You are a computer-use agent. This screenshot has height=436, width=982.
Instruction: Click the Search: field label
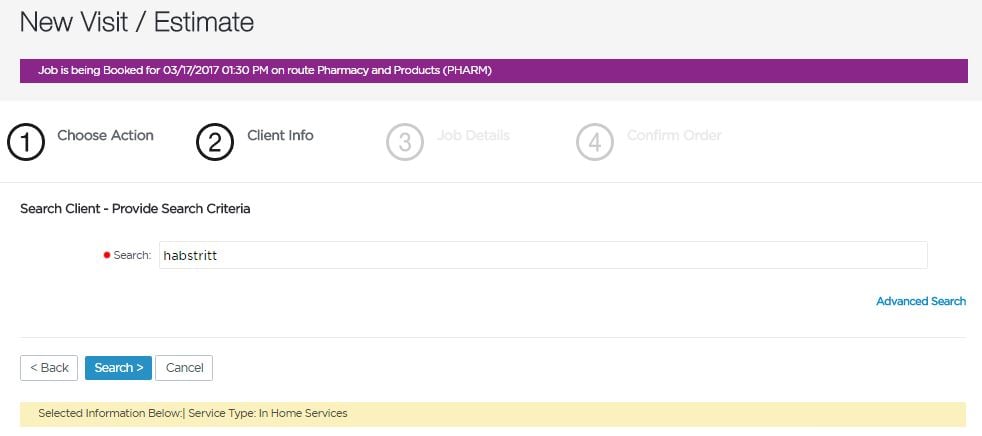132,256
